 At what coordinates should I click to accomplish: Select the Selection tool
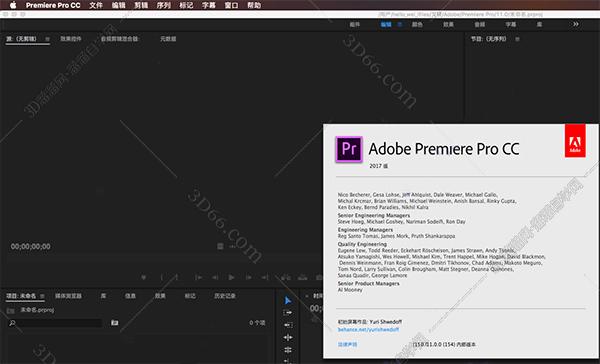point(288,301)
